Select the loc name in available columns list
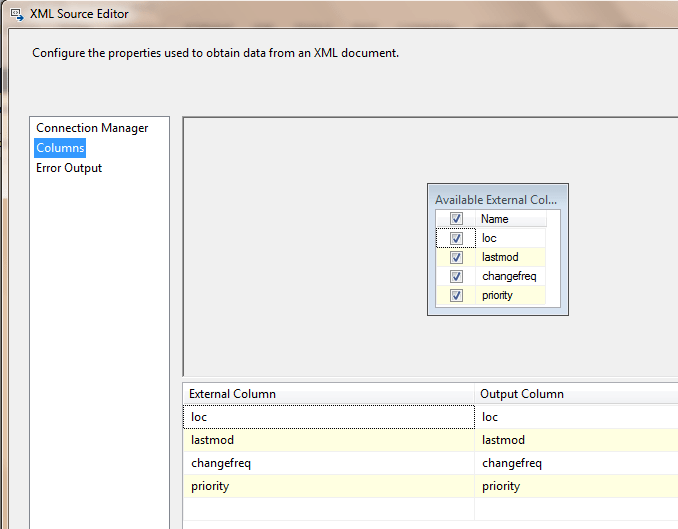The width and height of the screenshot is (678, 529). [489, 239]
